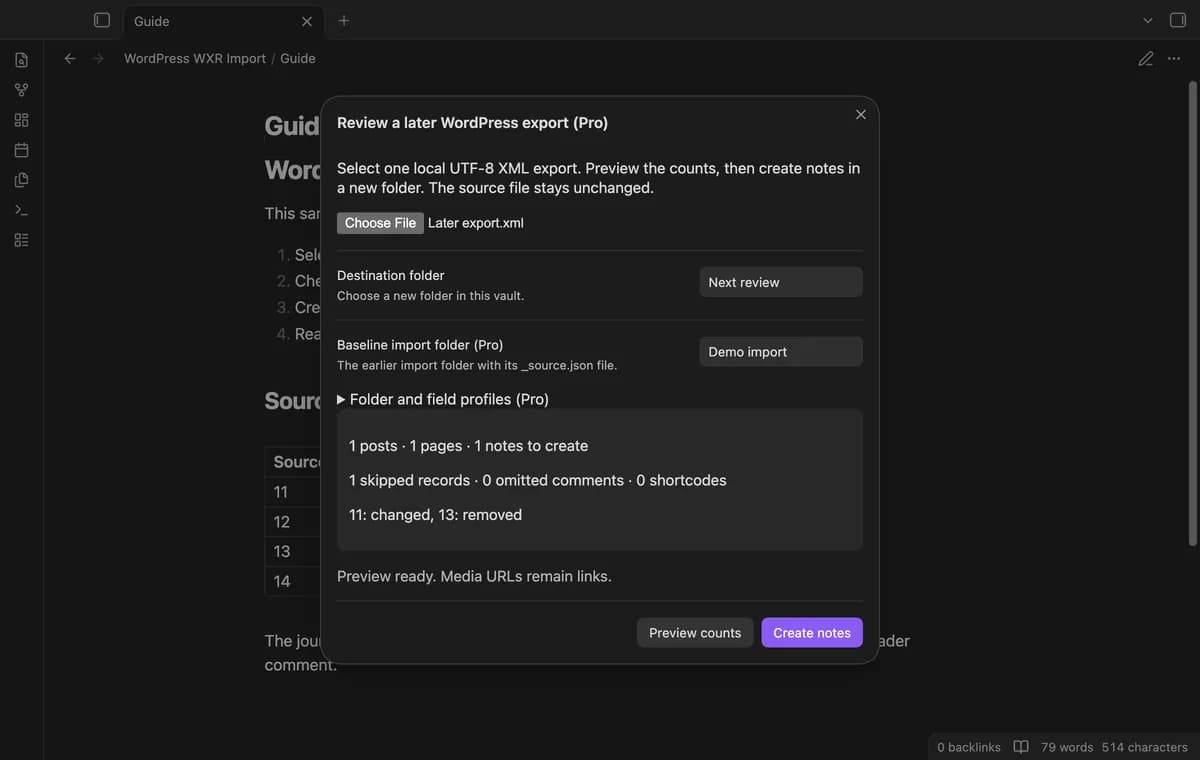The image size is (1200, 760).
Task: Click the reading view book icon in status bar
Action: click(1021, 747)
